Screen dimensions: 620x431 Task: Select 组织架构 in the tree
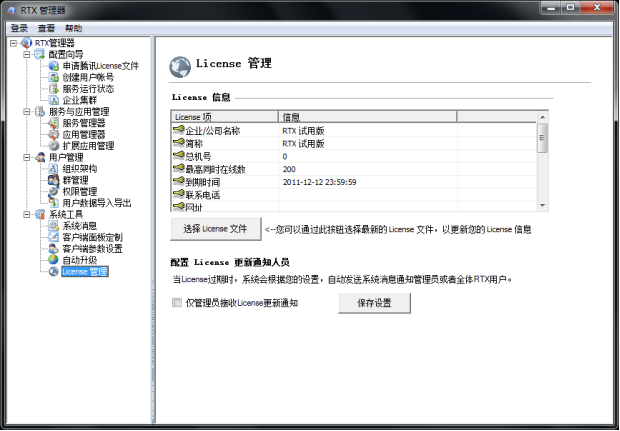pyautogui.click(x=80, y=169)
